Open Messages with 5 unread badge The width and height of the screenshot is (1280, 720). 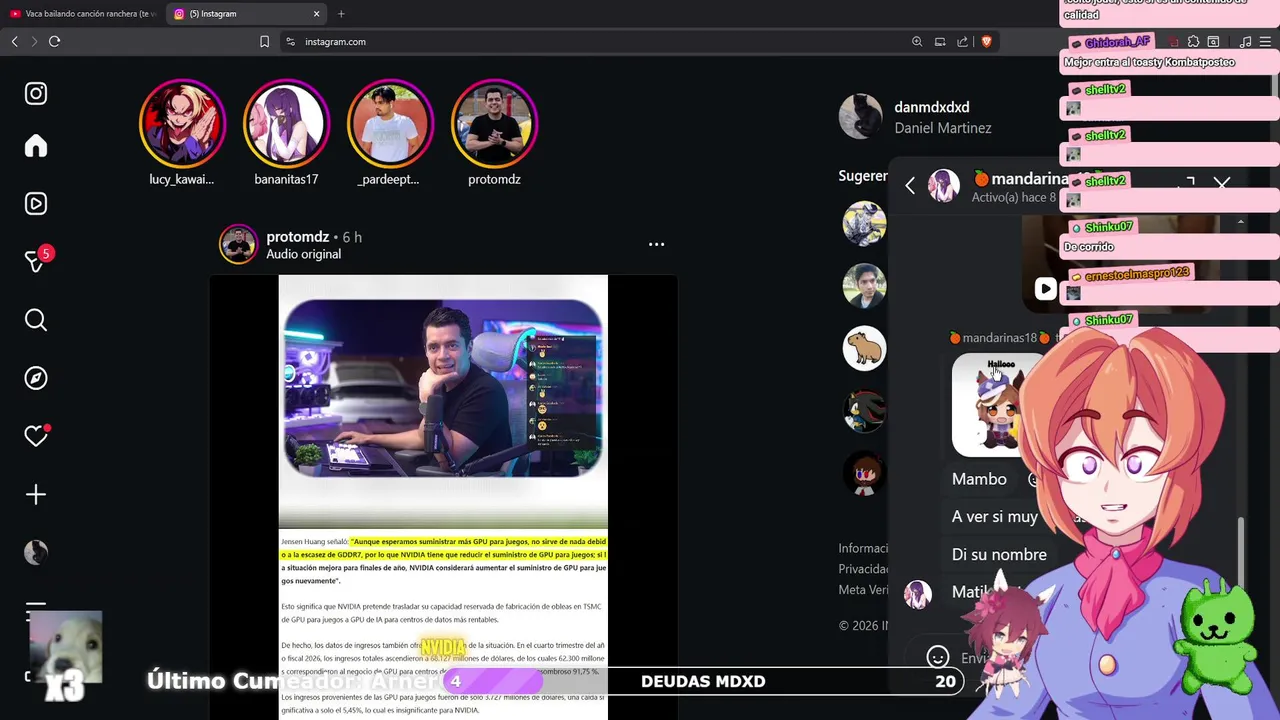point(36,261)
